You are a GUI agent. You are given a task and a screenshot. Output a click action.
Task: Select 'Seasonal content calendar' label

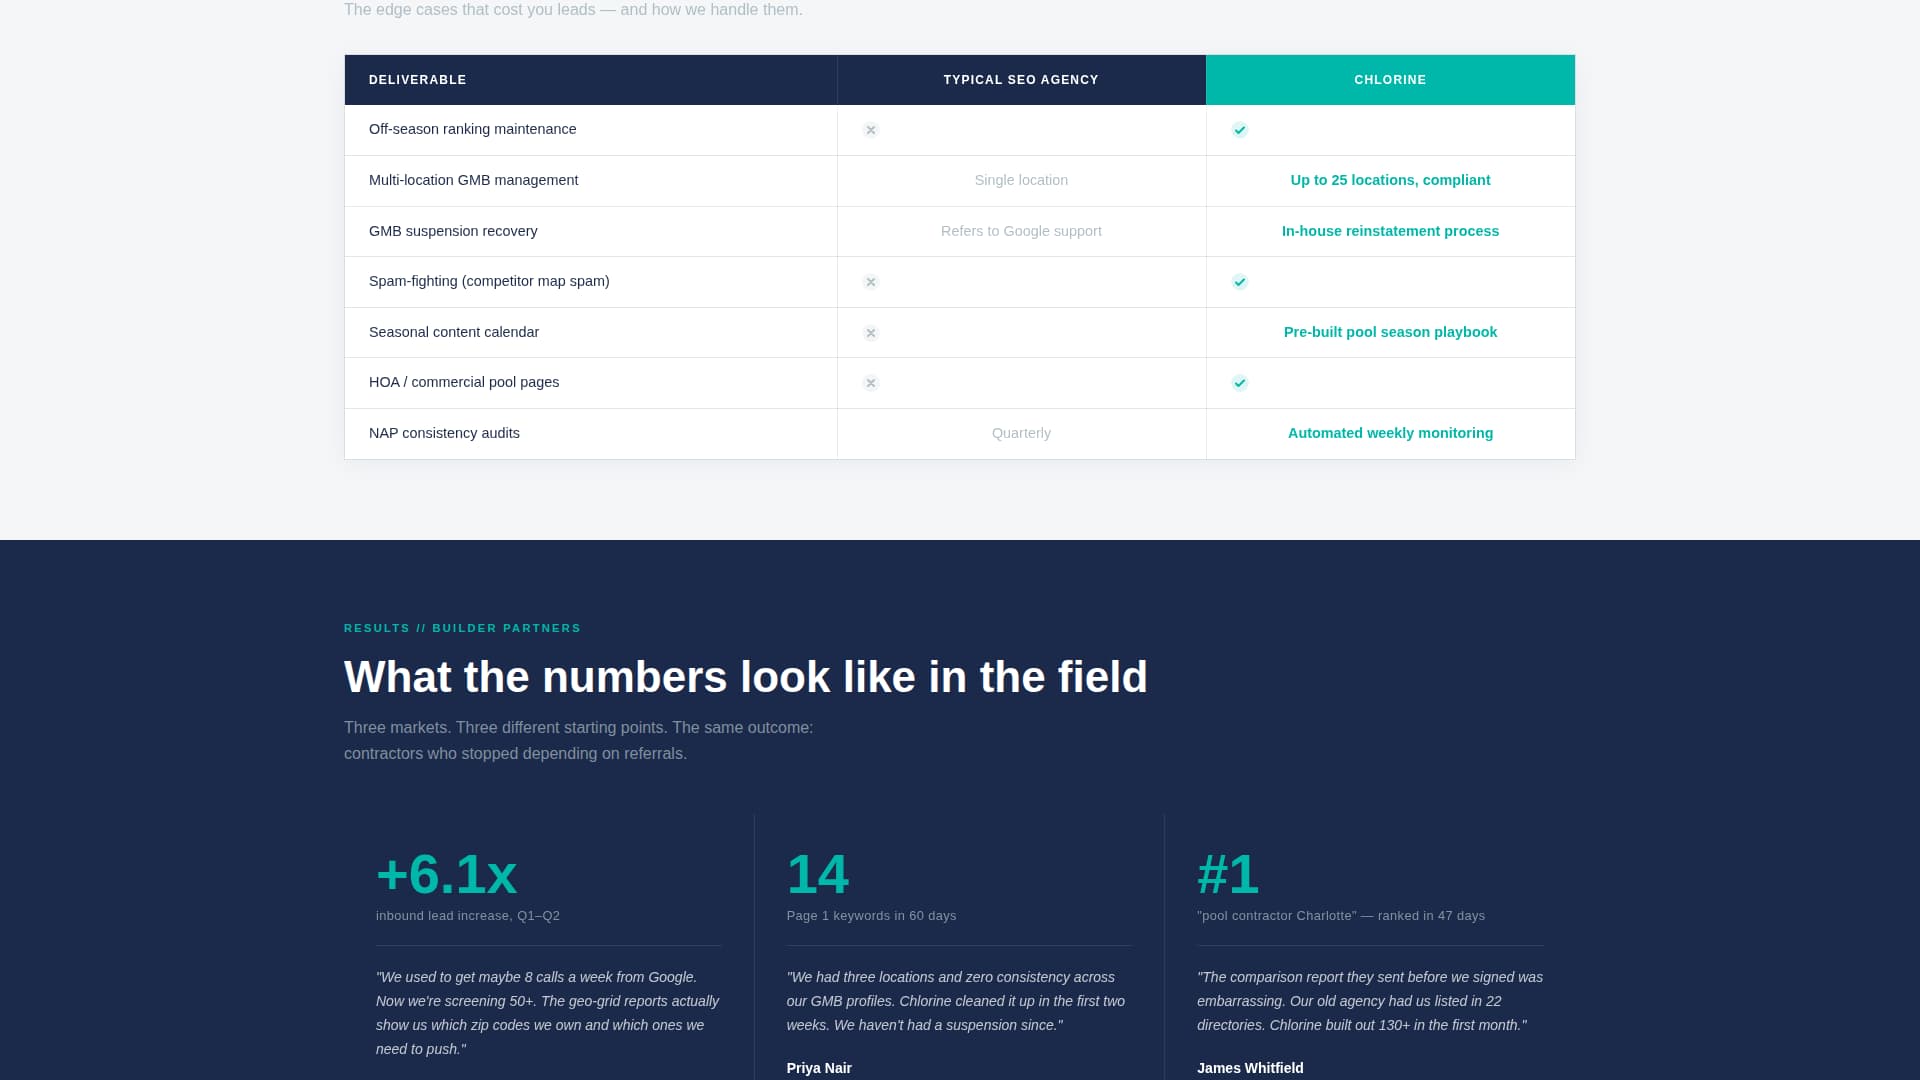(454, 332)
